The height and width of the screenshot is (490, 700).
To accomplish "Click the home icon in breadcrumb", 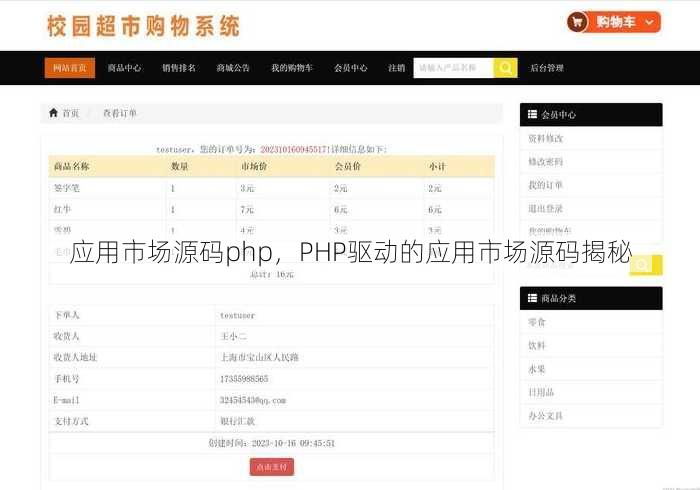I will pos(54,113).
